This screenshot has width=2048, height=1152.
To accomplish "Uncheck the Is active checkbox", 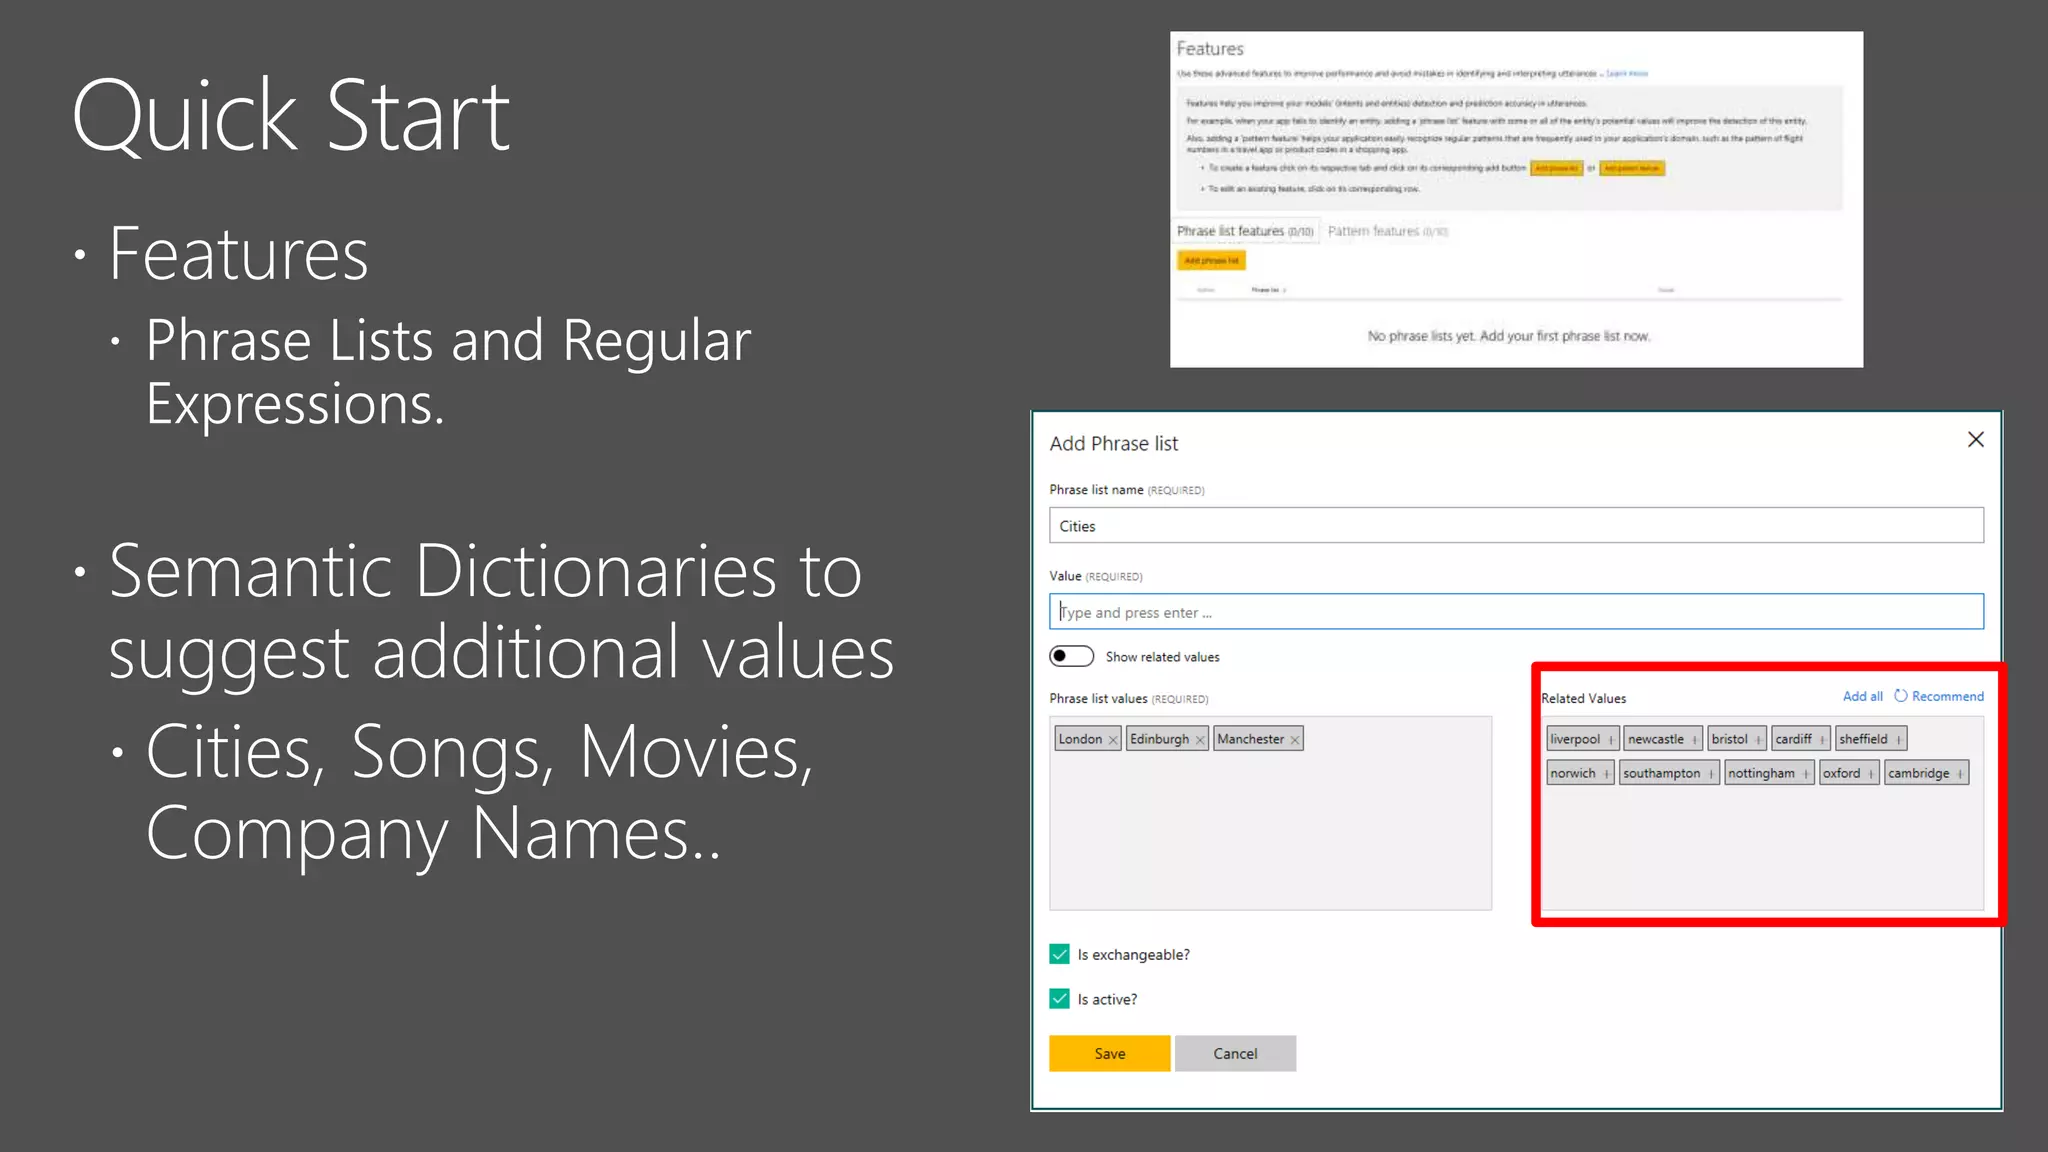I will pyautogui.click(x=1060, y=998).
